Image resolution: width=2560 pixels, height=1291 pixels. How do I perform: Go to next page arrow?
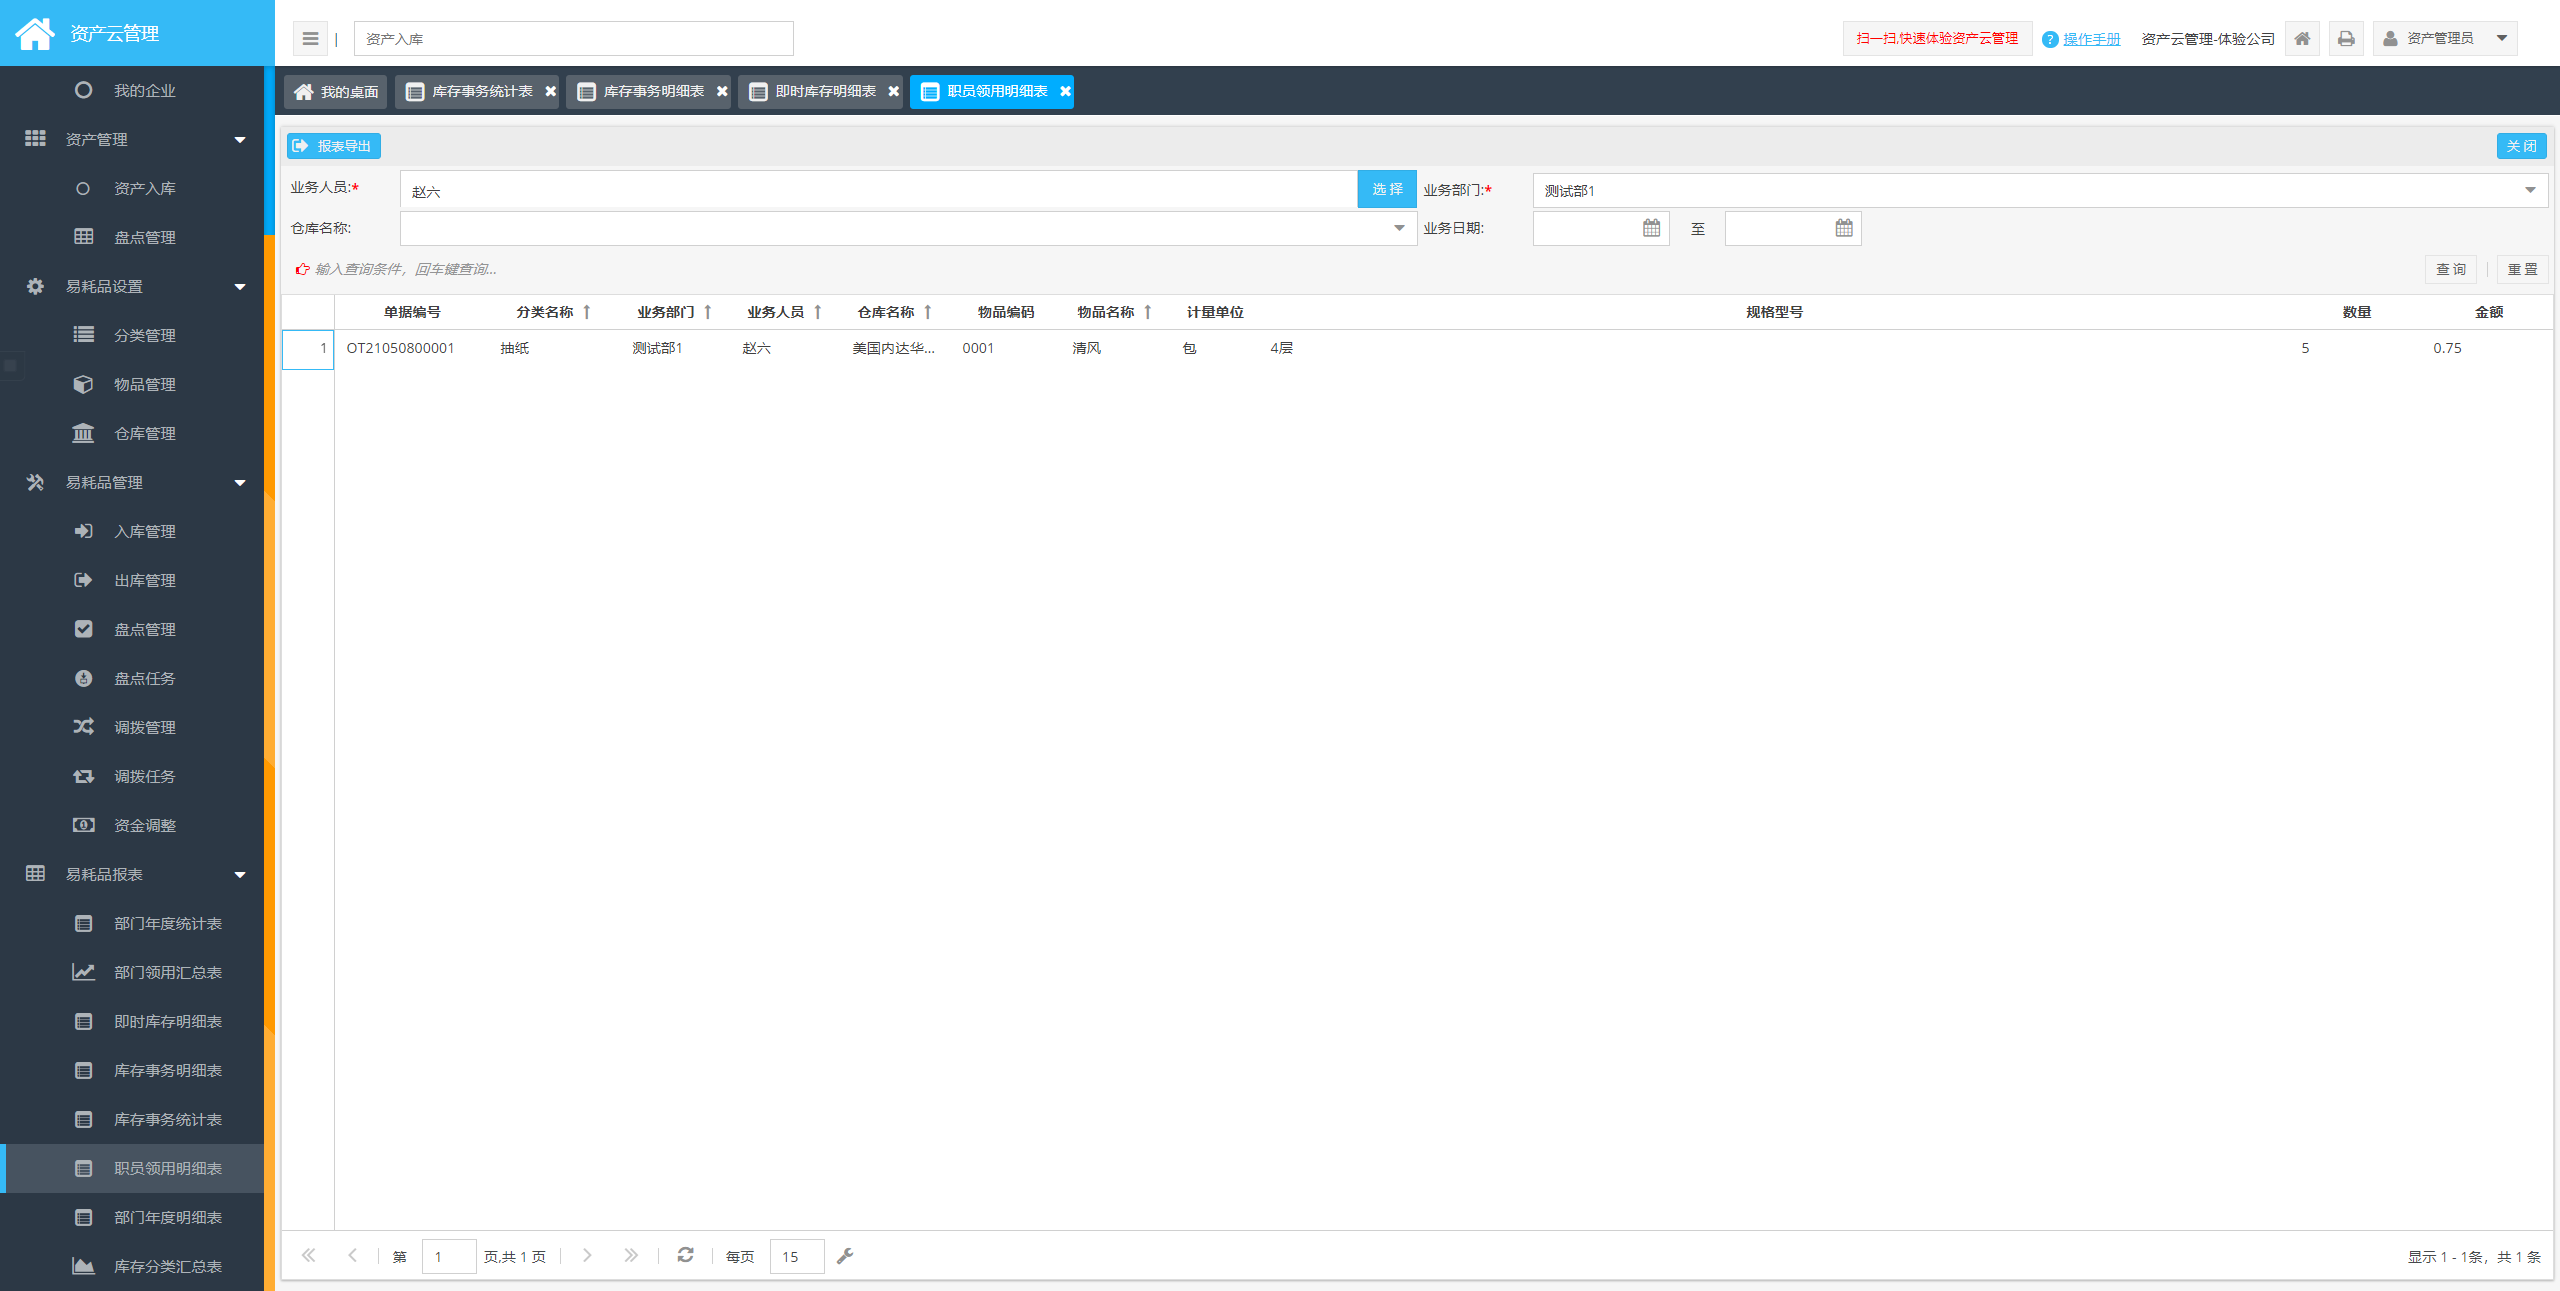[x=587, y=1255]
